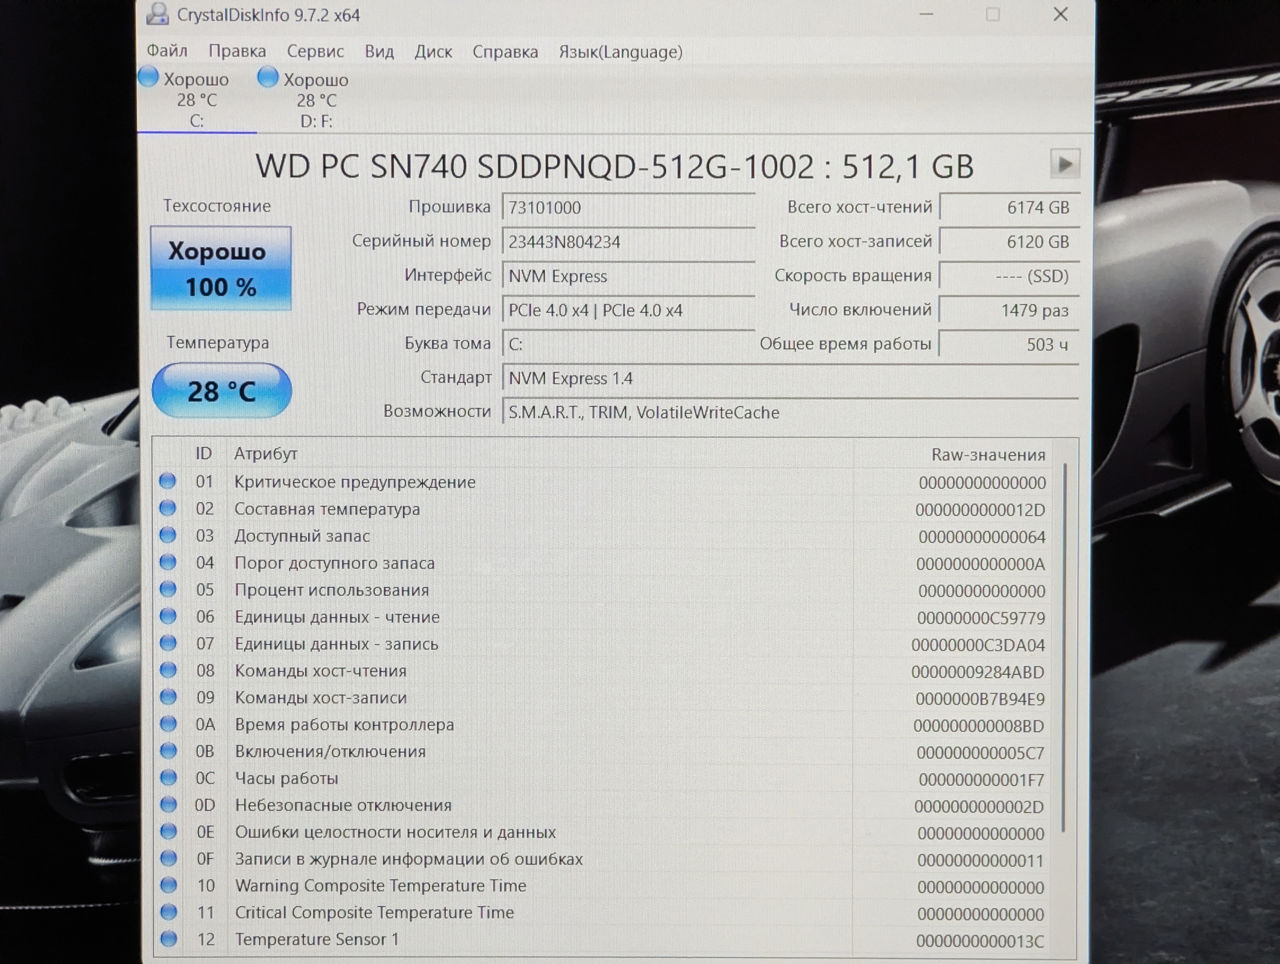Click status dot for Ошибки целостности носителя
This screenshot has height=964, width=1280.
coord(168,831)
